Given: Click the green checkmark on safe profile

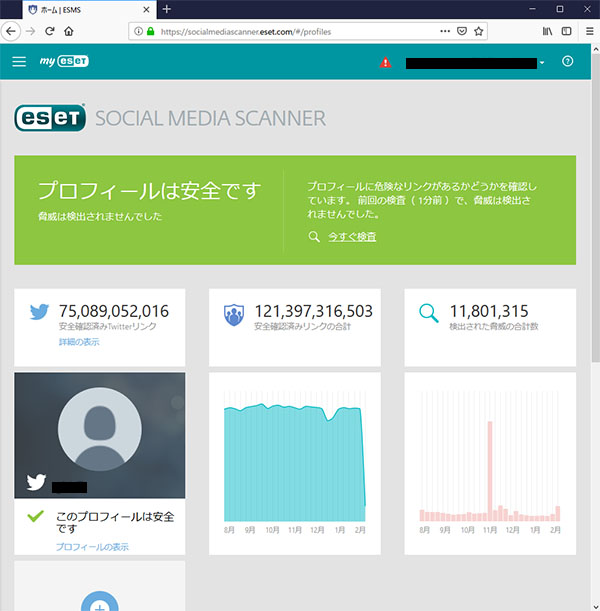Looking at the screenshot, I should tap(35, 516).
